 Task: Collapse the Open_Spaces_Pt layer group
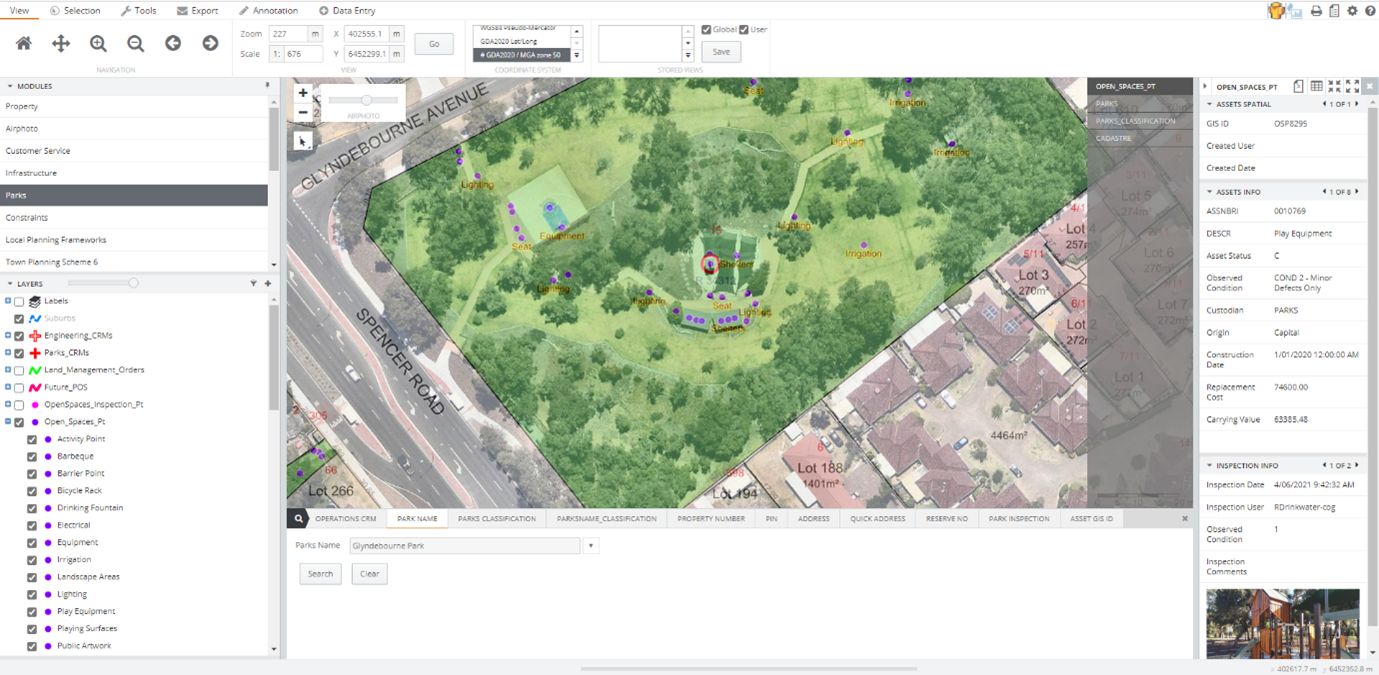8,422
